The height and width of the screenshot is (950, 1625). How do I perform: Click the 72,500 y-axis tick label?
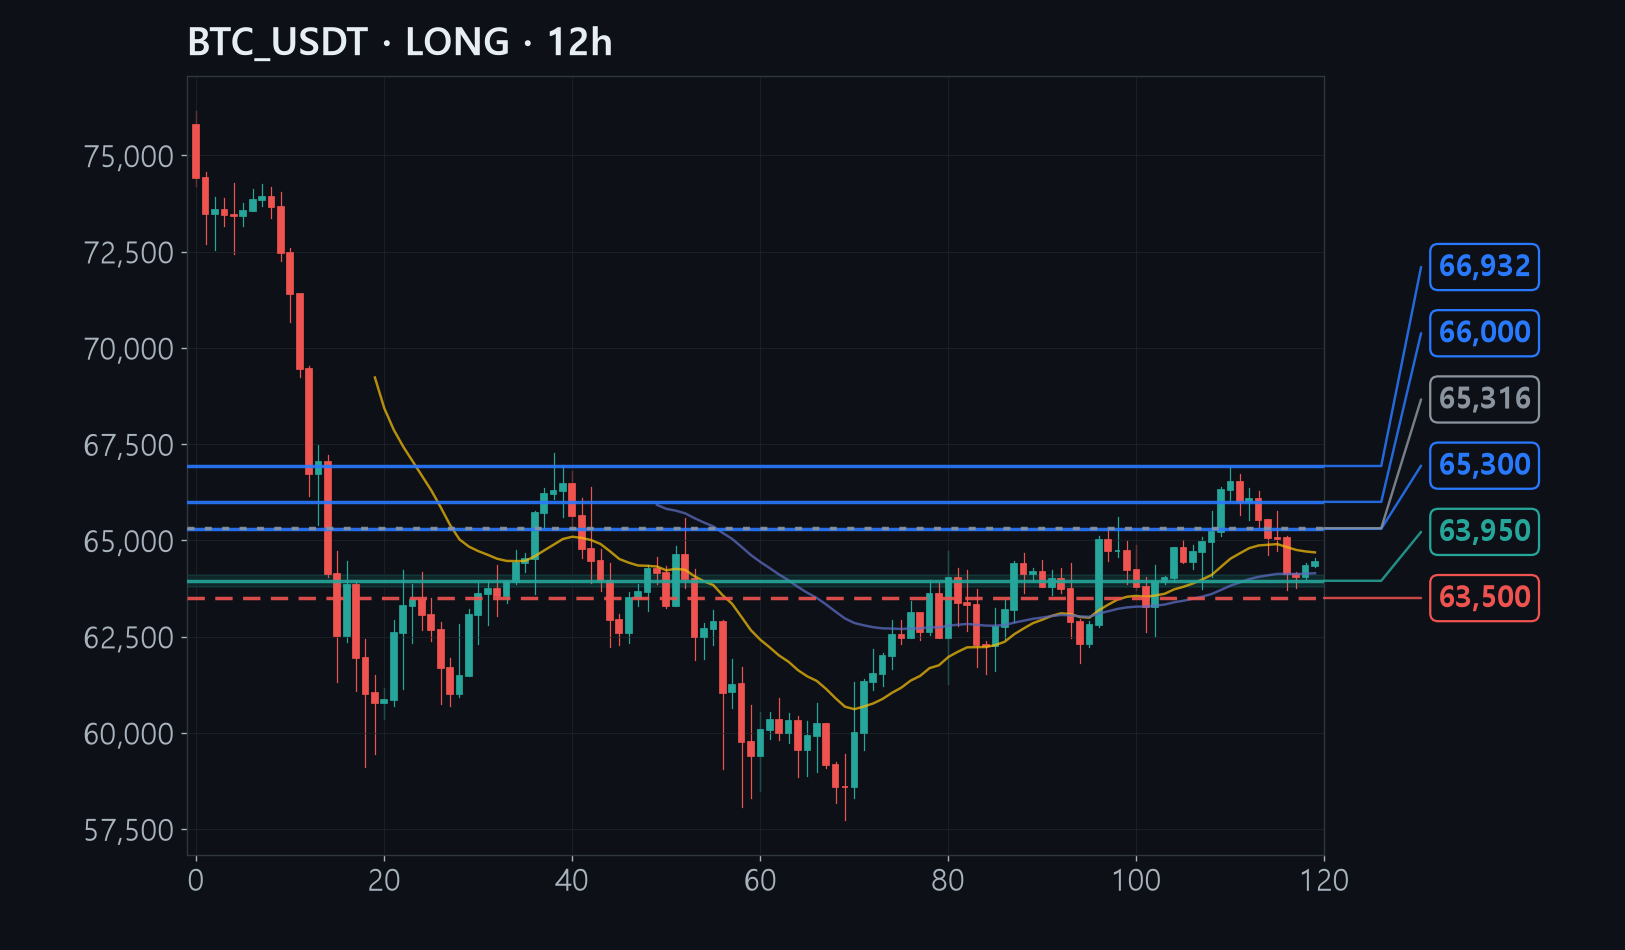pyautogui.click(x=129, y=253)
